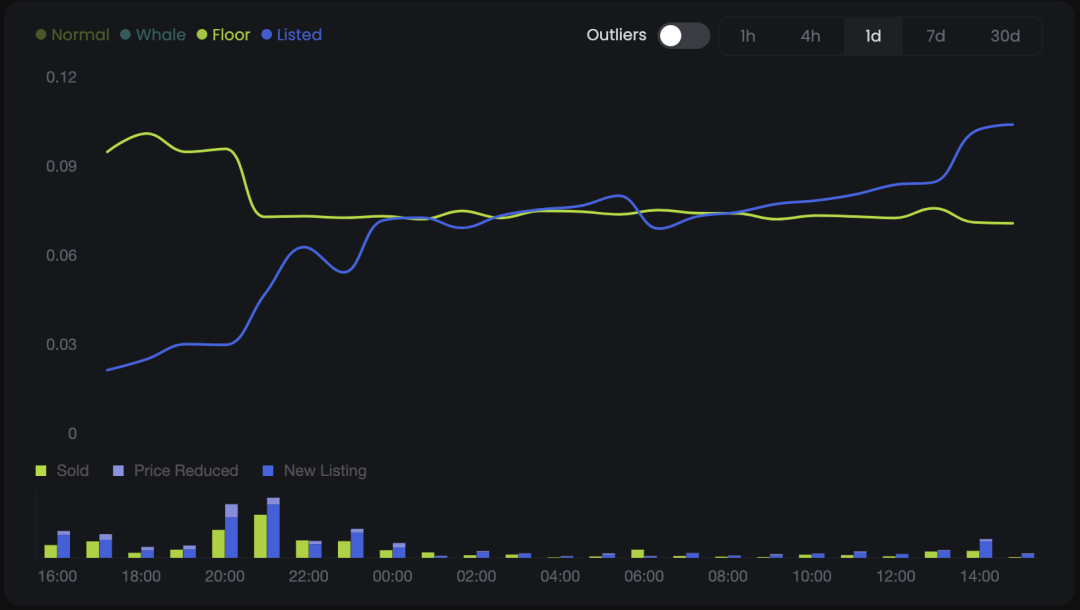1080x610 pixels.
Task: Click the Listed line peak at right end
Action: 1010,125
